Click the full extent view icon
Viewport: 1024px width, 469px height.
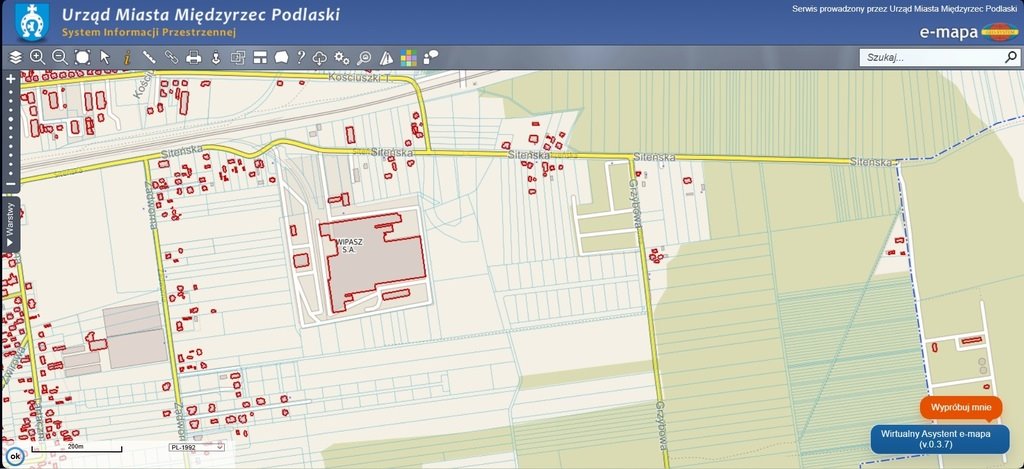point(82,57)
